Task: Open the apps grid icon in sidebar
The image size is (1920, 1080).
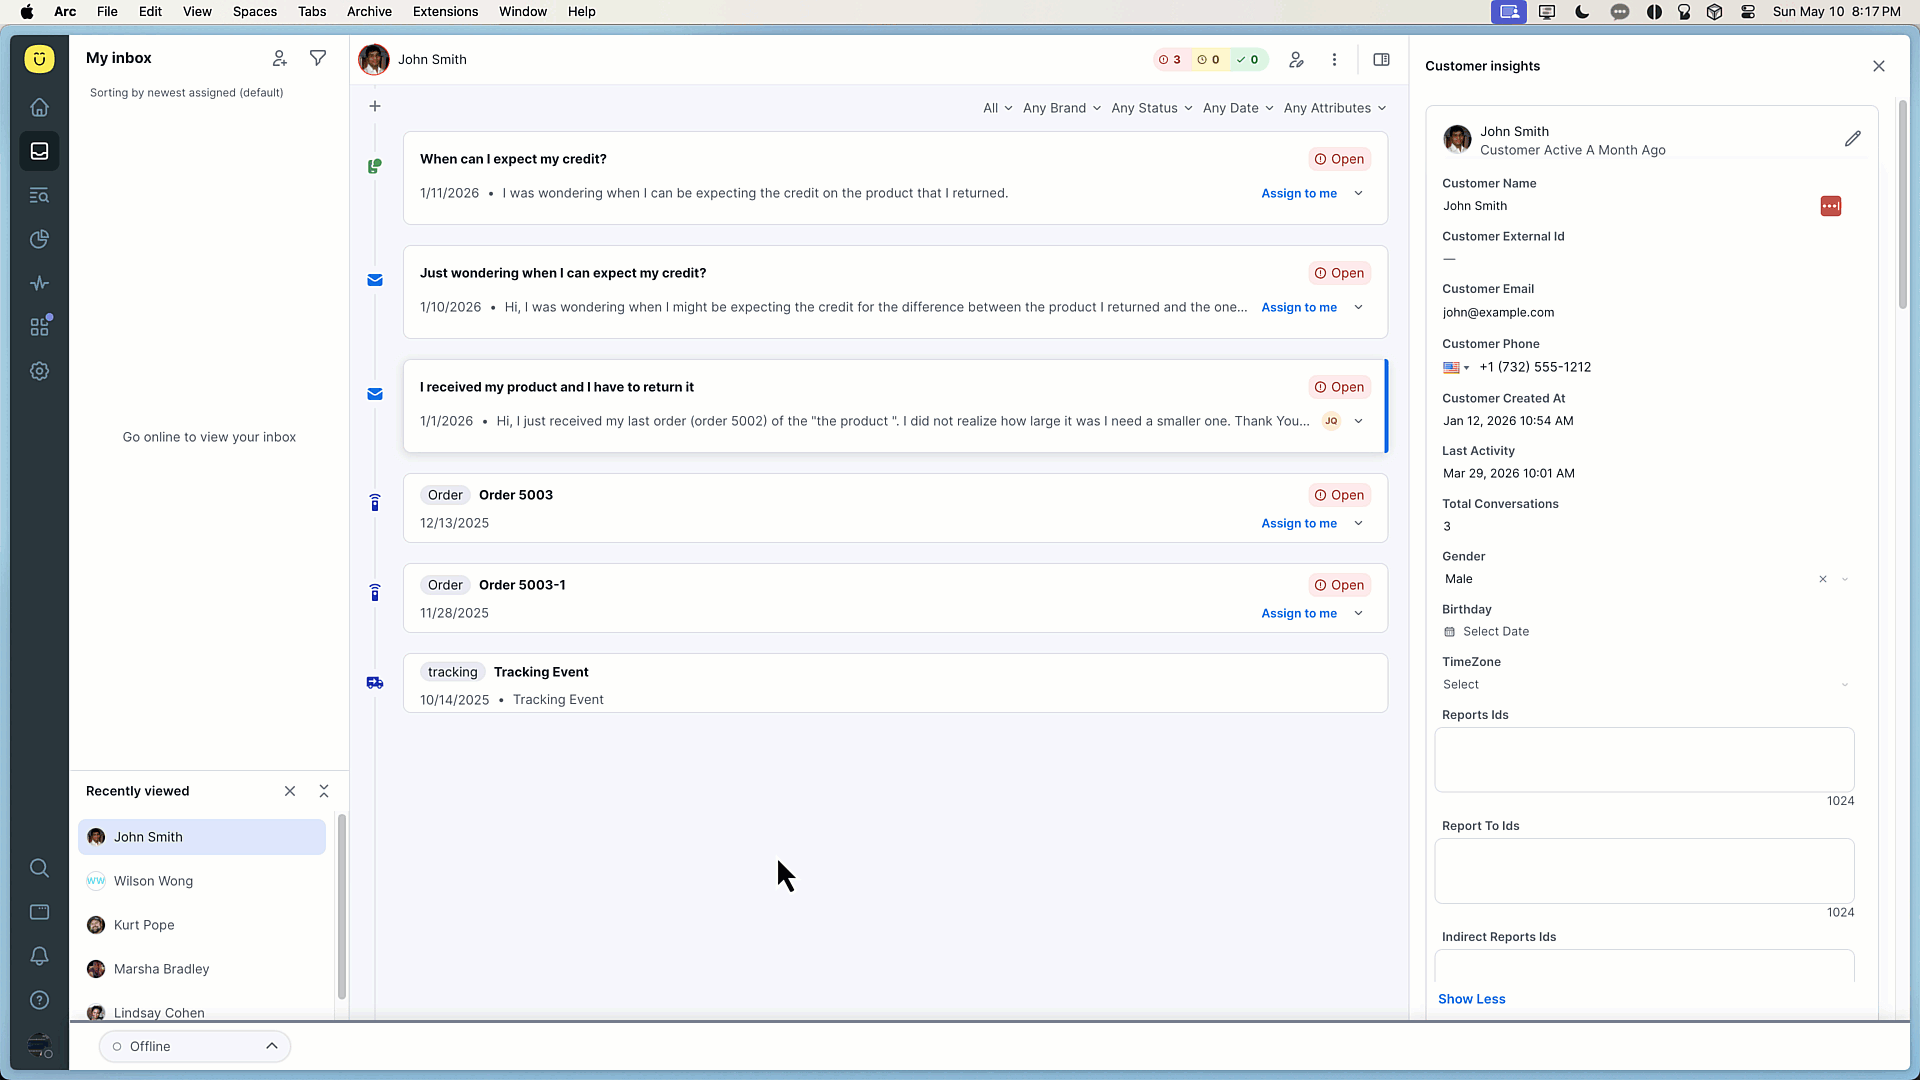Action: click(x=39, y=327)
